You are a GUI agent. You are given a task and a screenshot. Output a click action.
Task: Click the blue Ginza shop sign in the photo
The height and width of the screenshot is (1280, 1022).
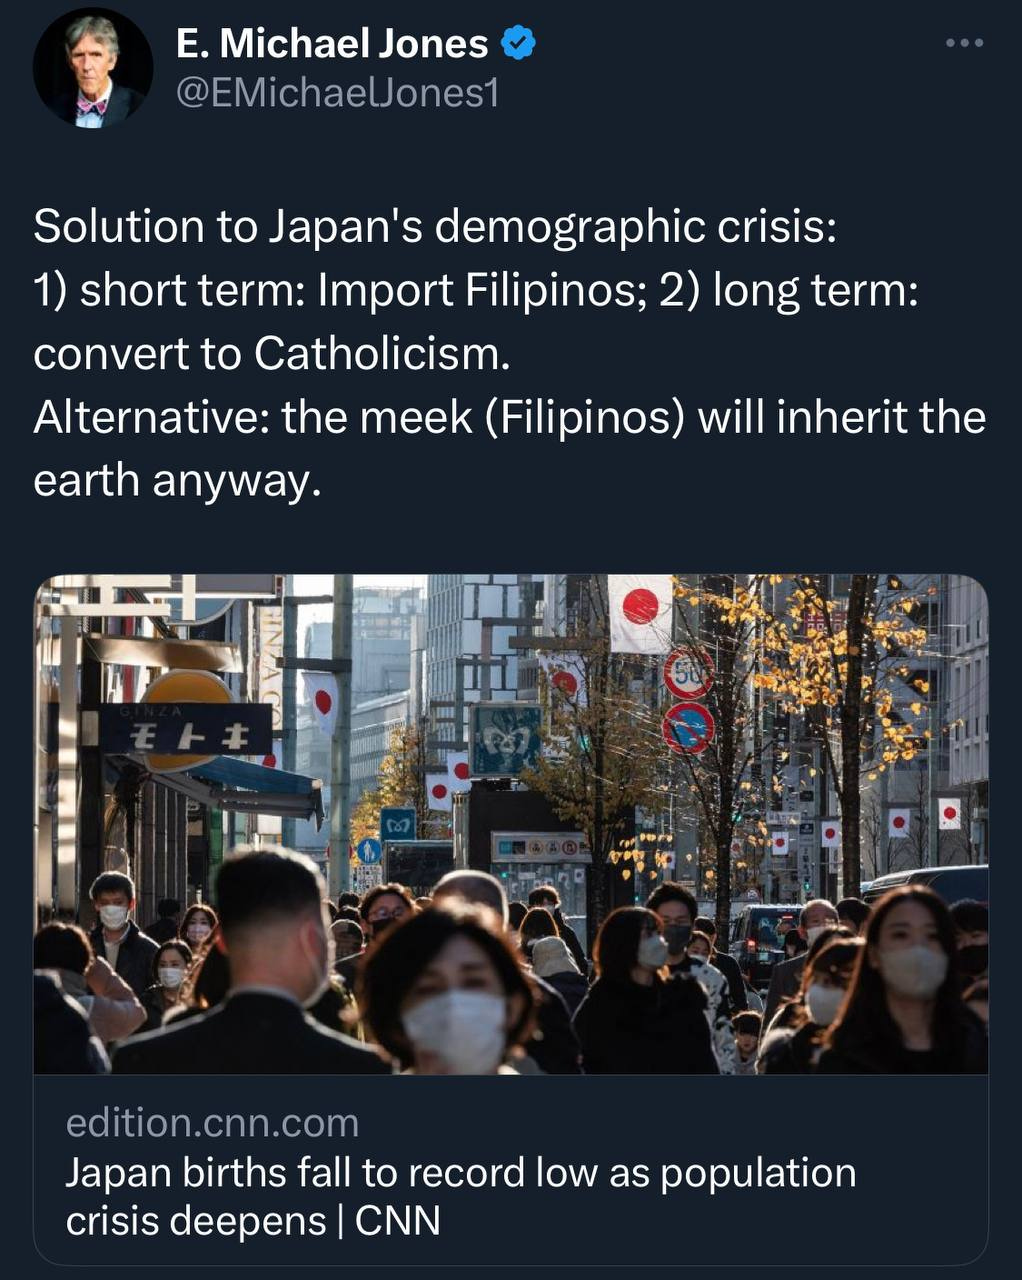point(188,729)
